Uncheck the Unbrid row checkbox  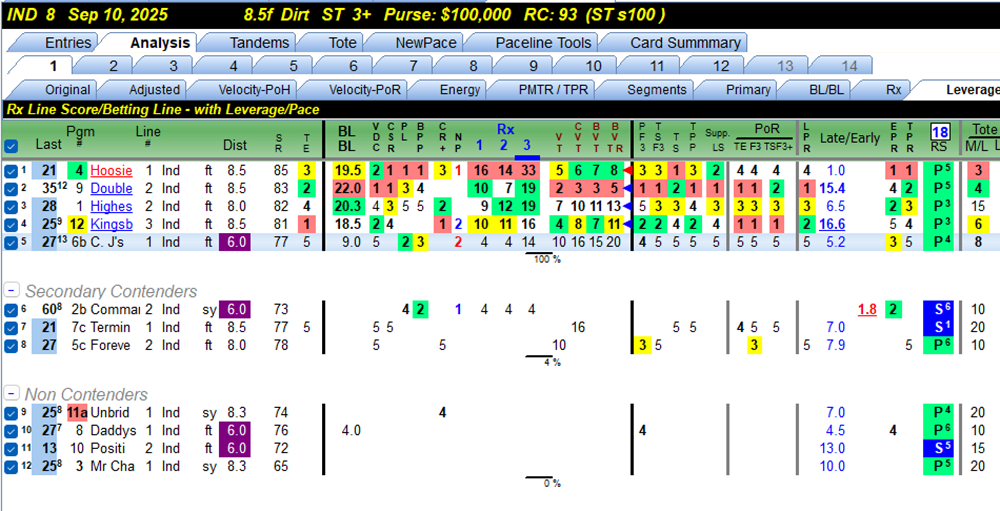pyautogui.click(x=10, y=413)
